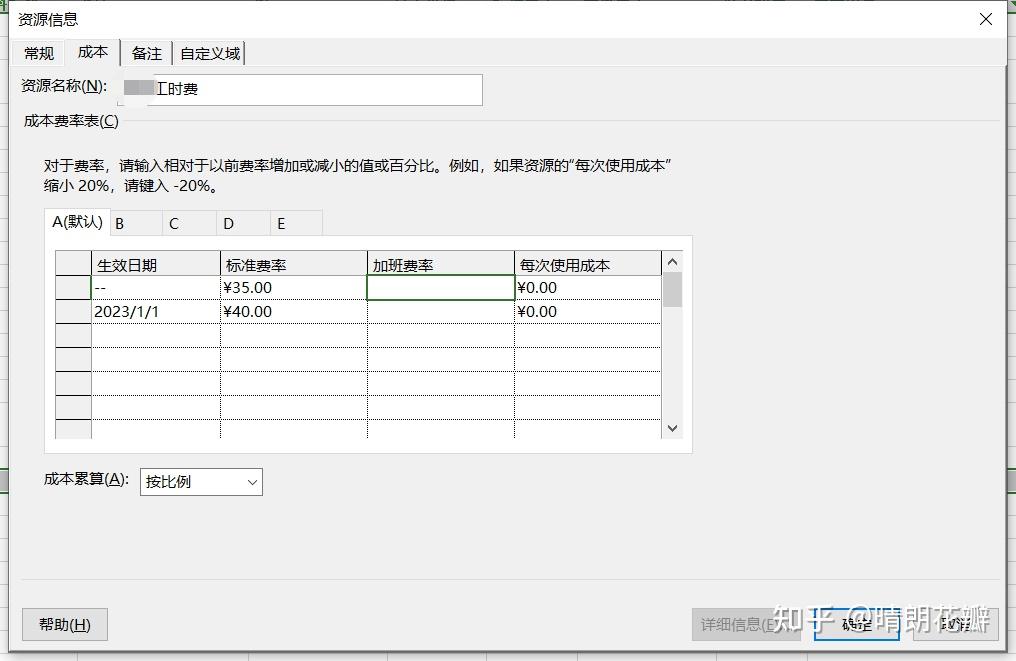Switch to the 常规 tab
Image resolution: width=1016 pixels, height=661 pixels.
38,53
